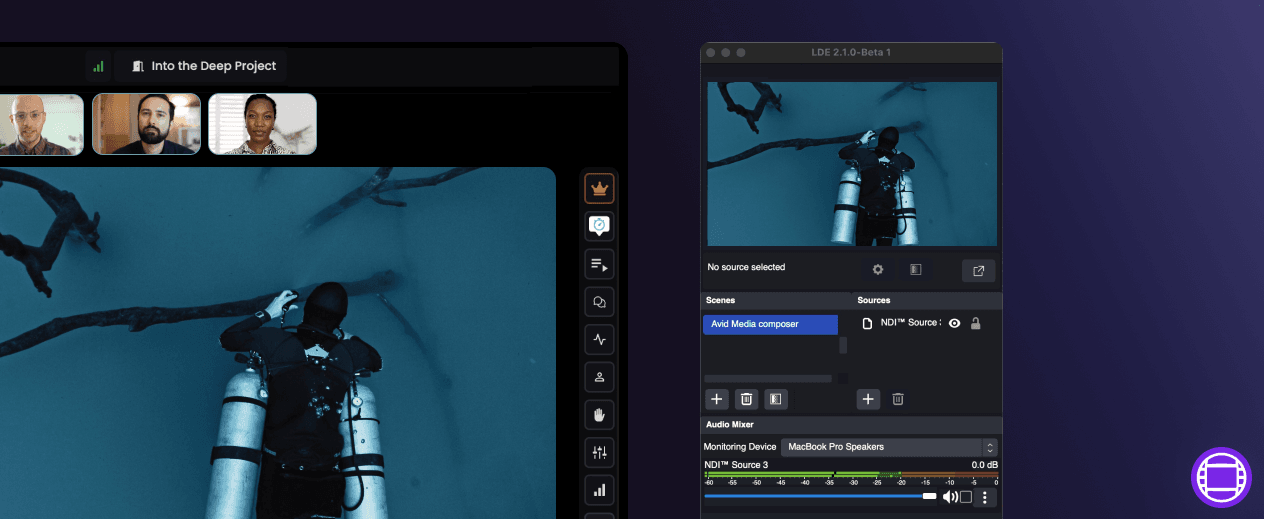
Task: Open the Monitoring Device dropdown
Action: (x=889, y=447)
